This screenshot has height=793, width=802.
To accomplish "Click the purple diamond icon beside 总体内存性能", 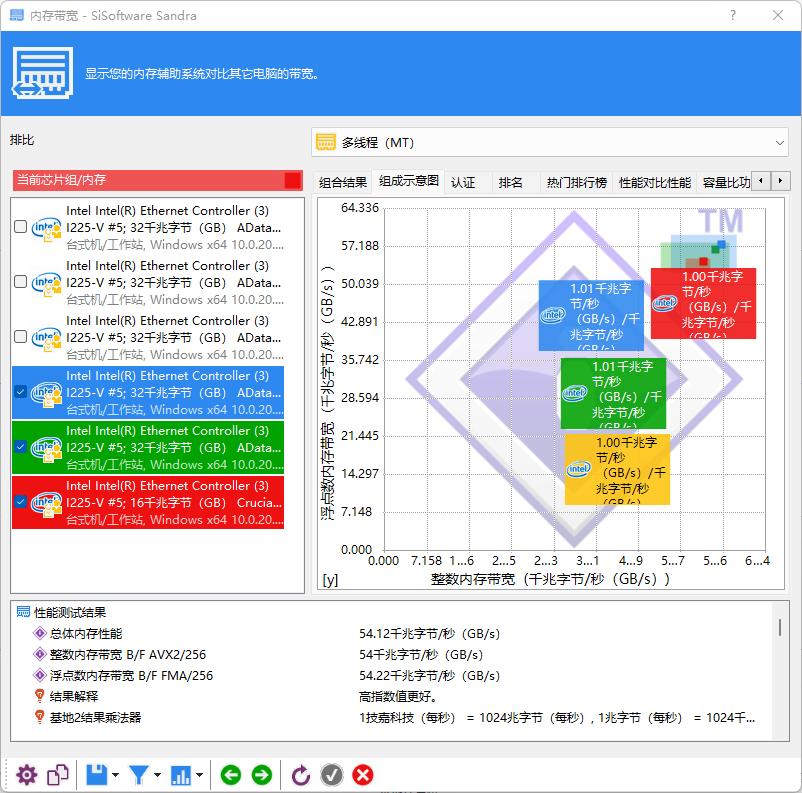I will pyautogui.click(x=39, y=633).
